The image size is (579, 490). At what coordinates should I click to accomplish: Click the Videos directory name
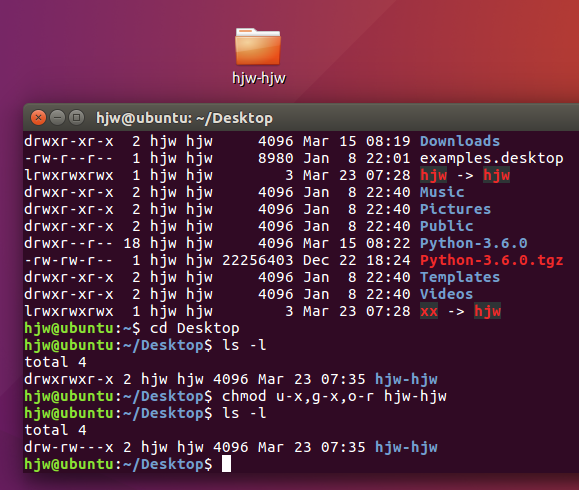[446, 294]
